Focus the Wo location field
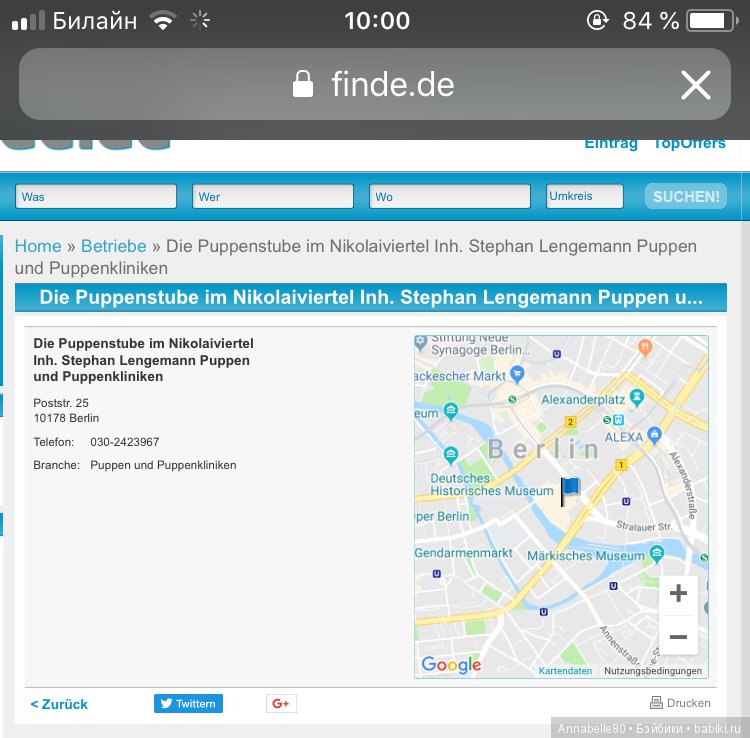This screenshot has width=750, height=738. point(449,197)
